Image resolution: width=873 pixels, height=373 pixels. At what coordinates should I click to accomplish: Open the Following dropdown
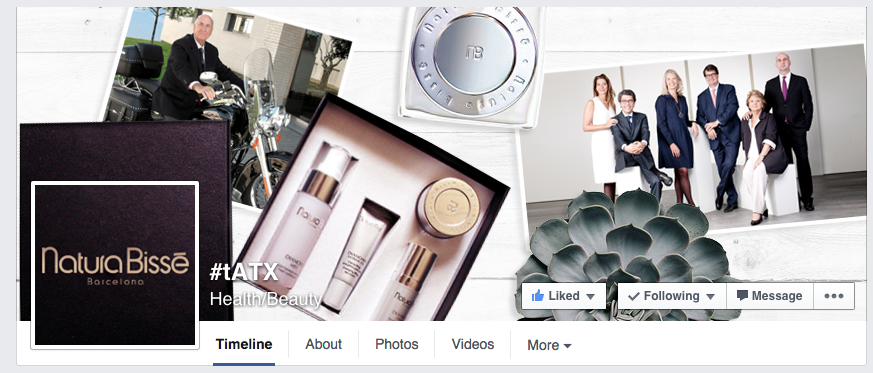[x=672, y=296]
